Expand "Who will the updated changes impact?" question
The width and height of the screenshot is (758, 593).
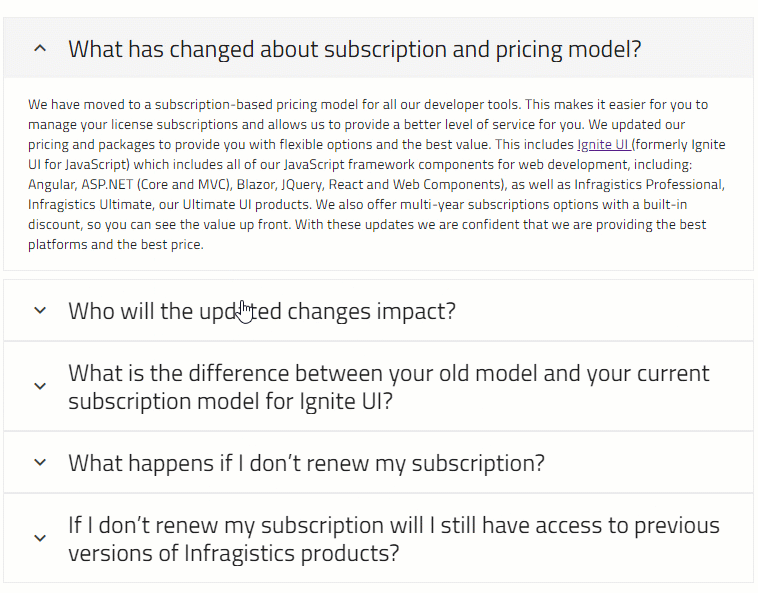point(262,310)
